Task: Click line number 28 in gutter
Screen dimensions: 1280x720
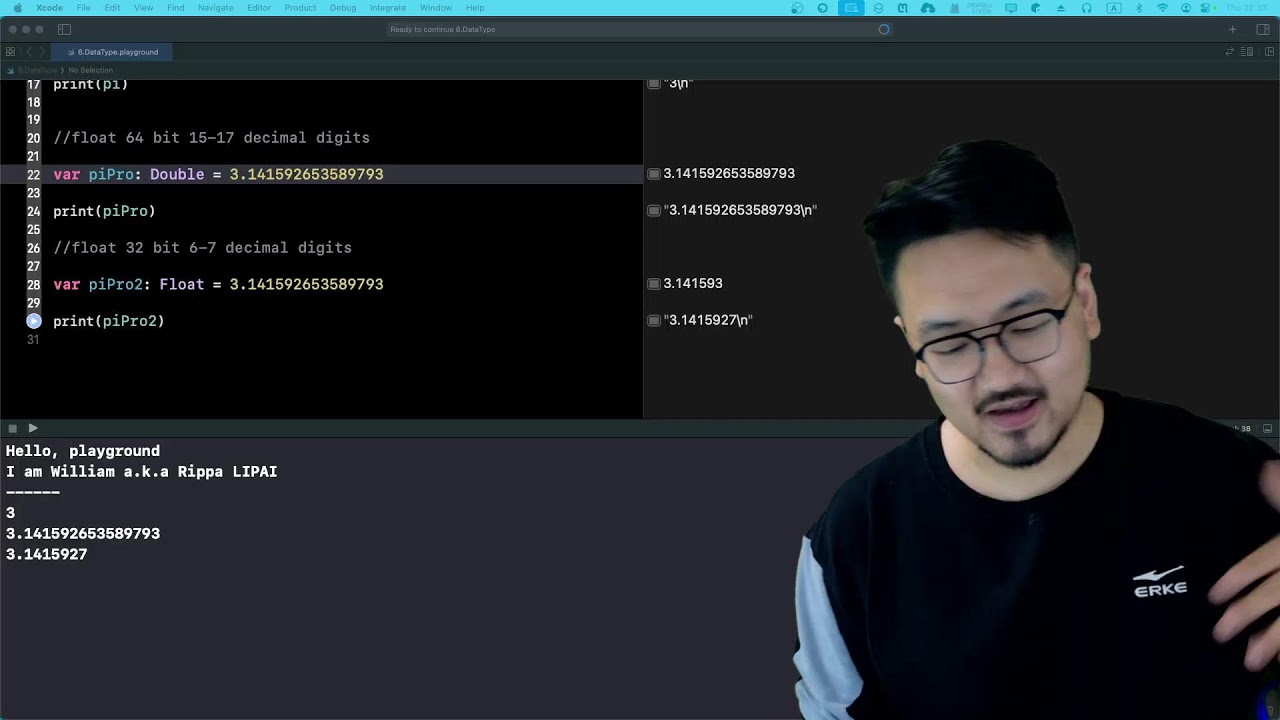Action: tap(33, 285)
